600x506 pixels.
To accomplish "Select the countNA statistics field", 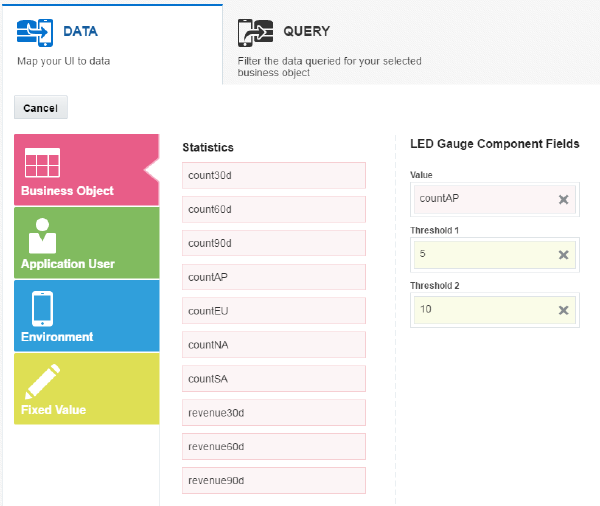I will click(273, 345).
